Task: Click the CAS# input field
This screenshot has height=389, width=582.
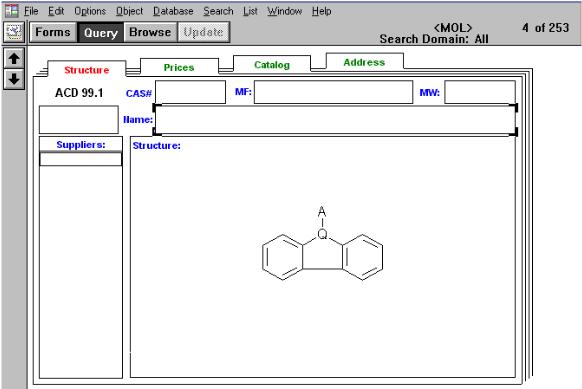Action: 190,92
